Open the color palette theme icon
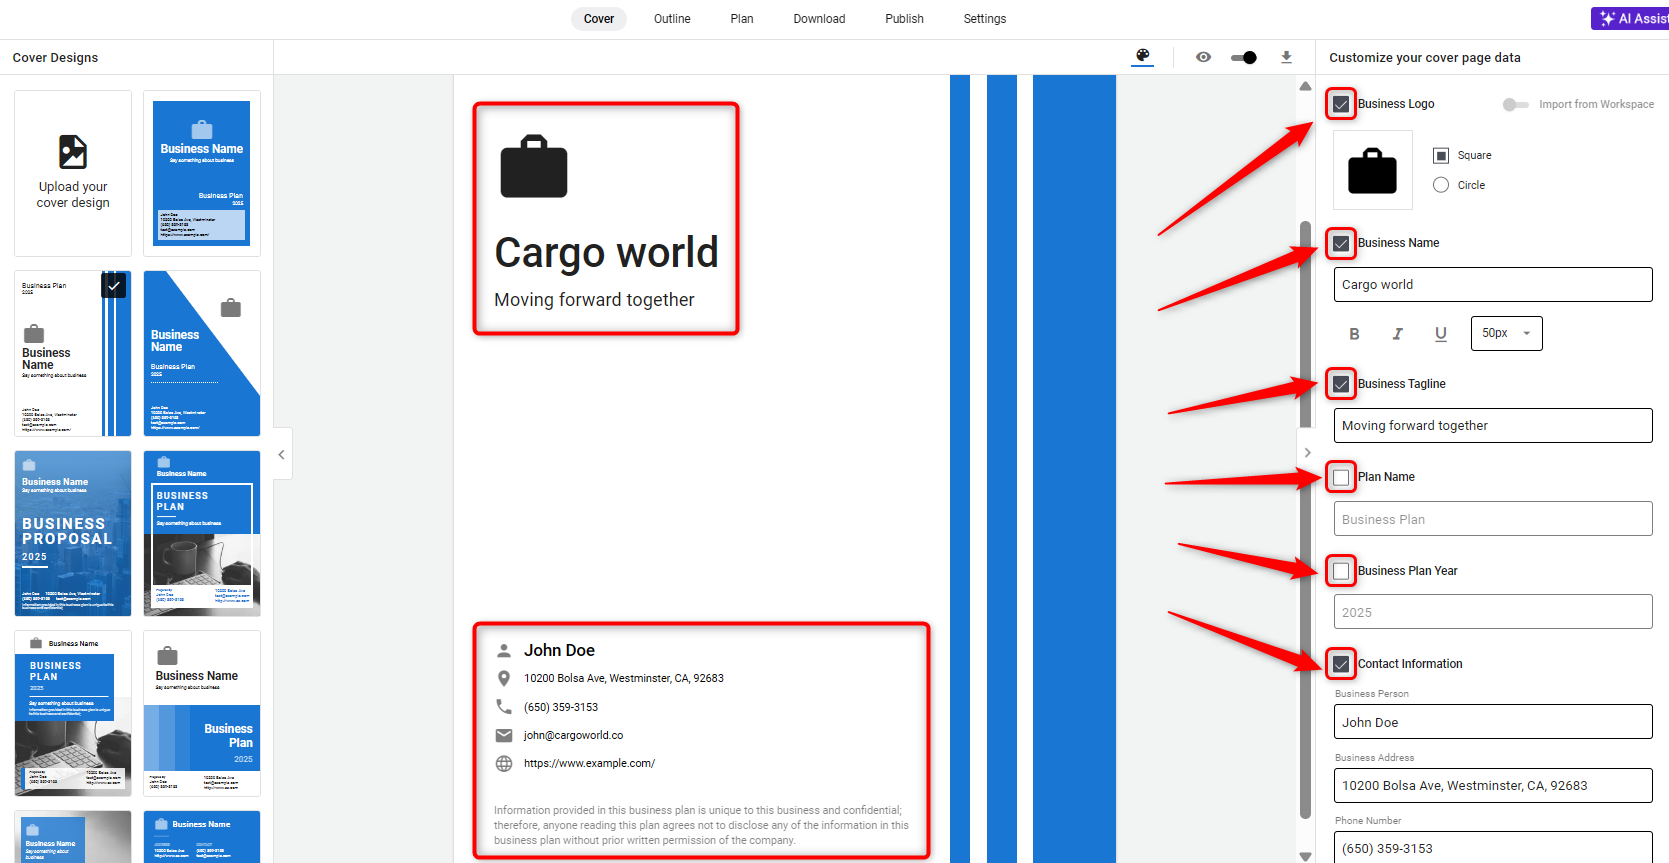Image resolution: width=1669 pixels, height=863 pixels. 1142,56
